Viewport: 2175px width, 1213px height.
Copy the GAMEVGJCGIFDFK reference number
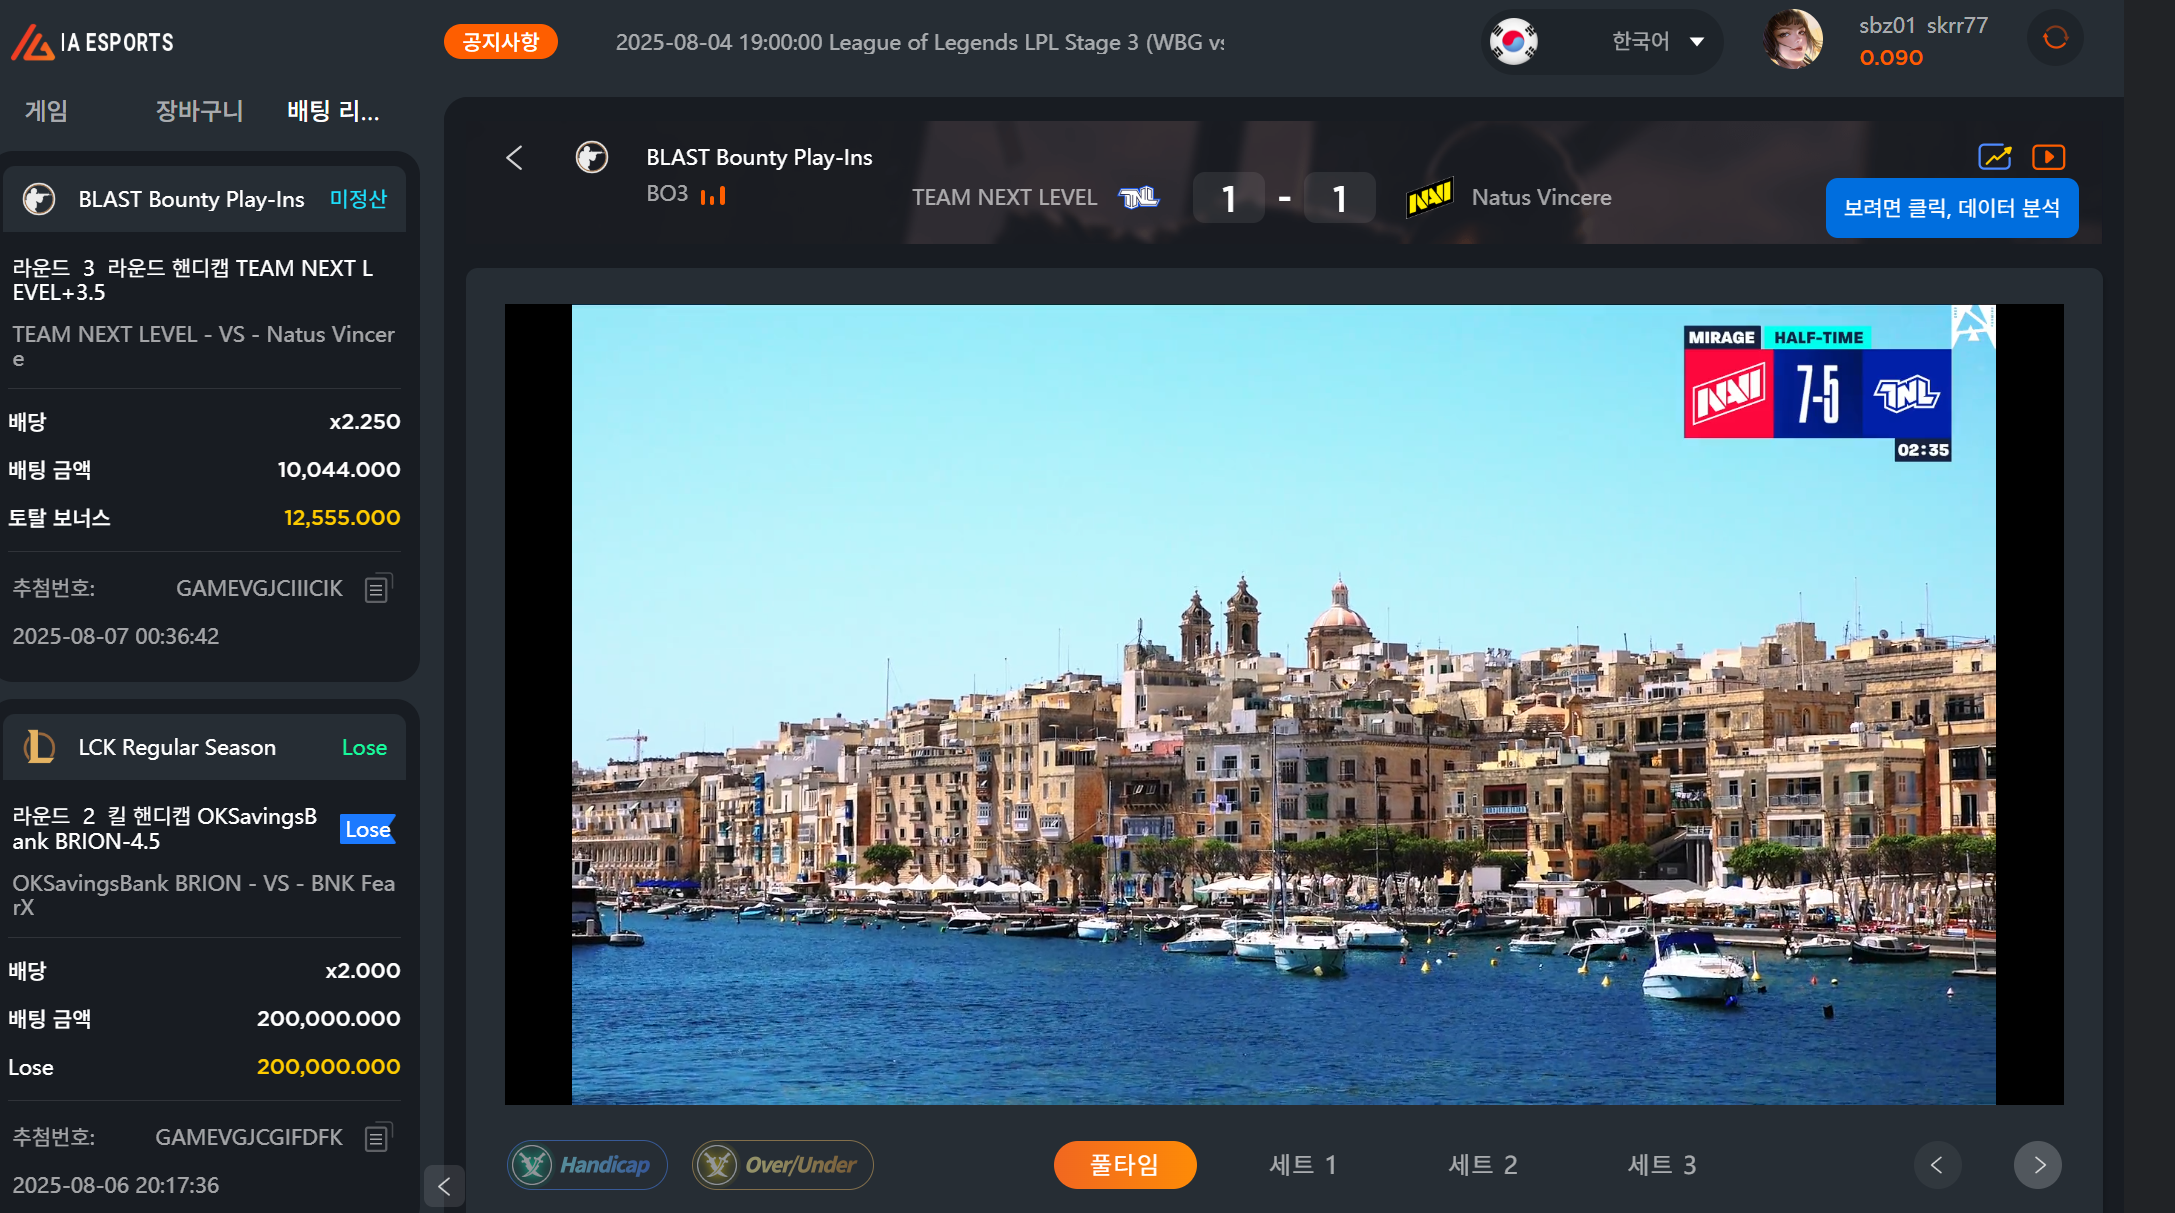tap(377, 1137)
